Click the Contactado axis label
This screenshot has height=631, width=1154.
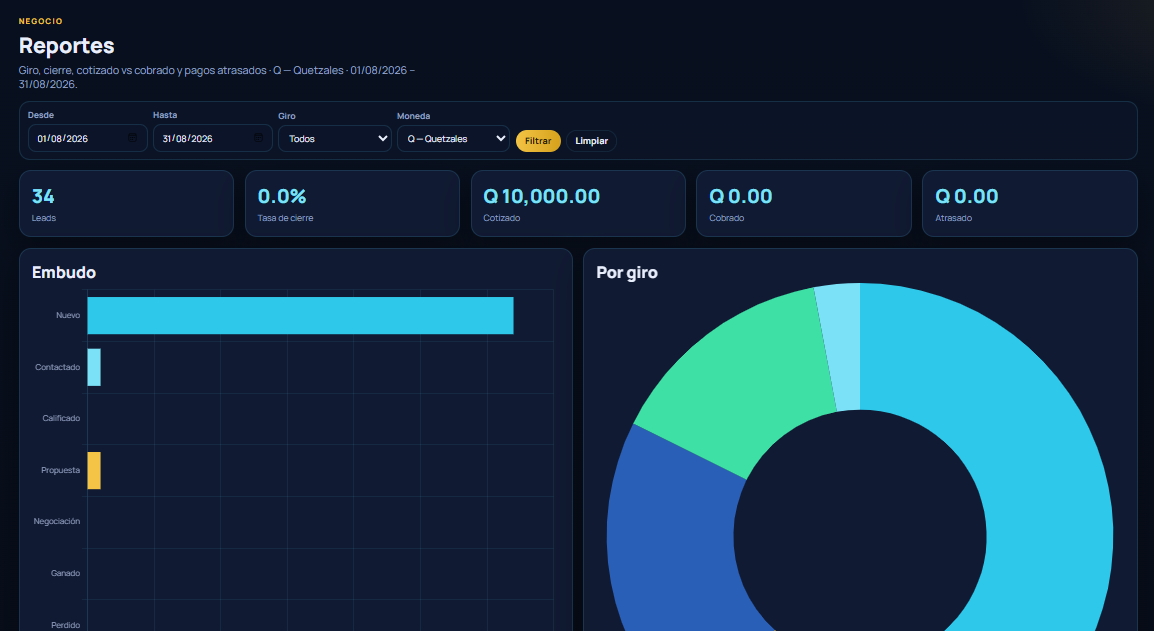coord(57,367)
